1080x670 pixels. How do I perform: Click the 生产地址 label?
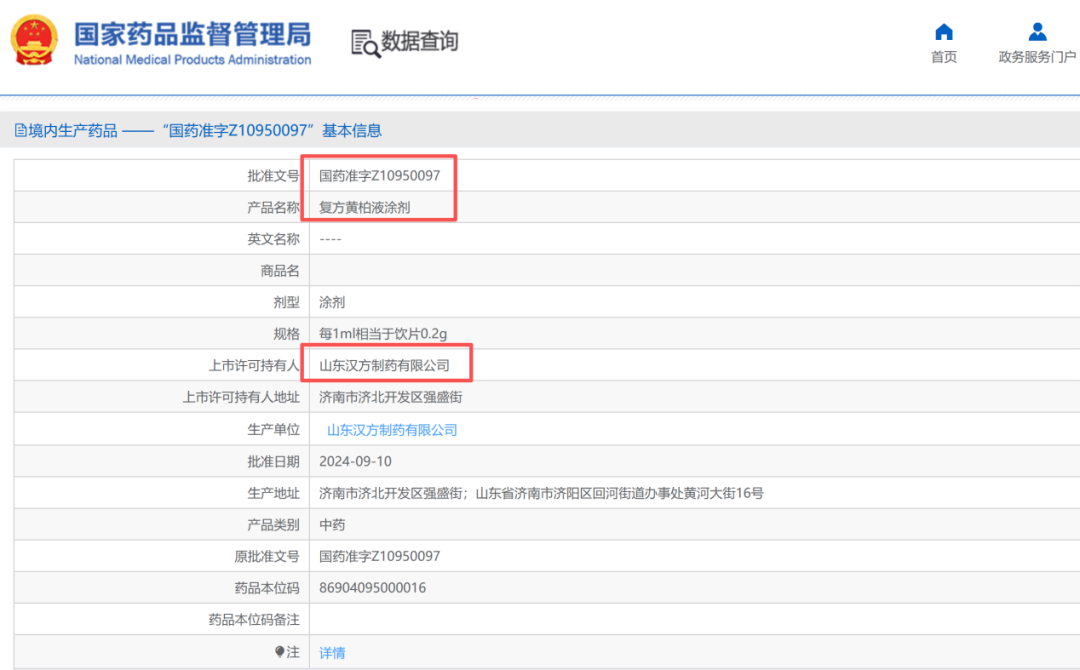(273, 493)
